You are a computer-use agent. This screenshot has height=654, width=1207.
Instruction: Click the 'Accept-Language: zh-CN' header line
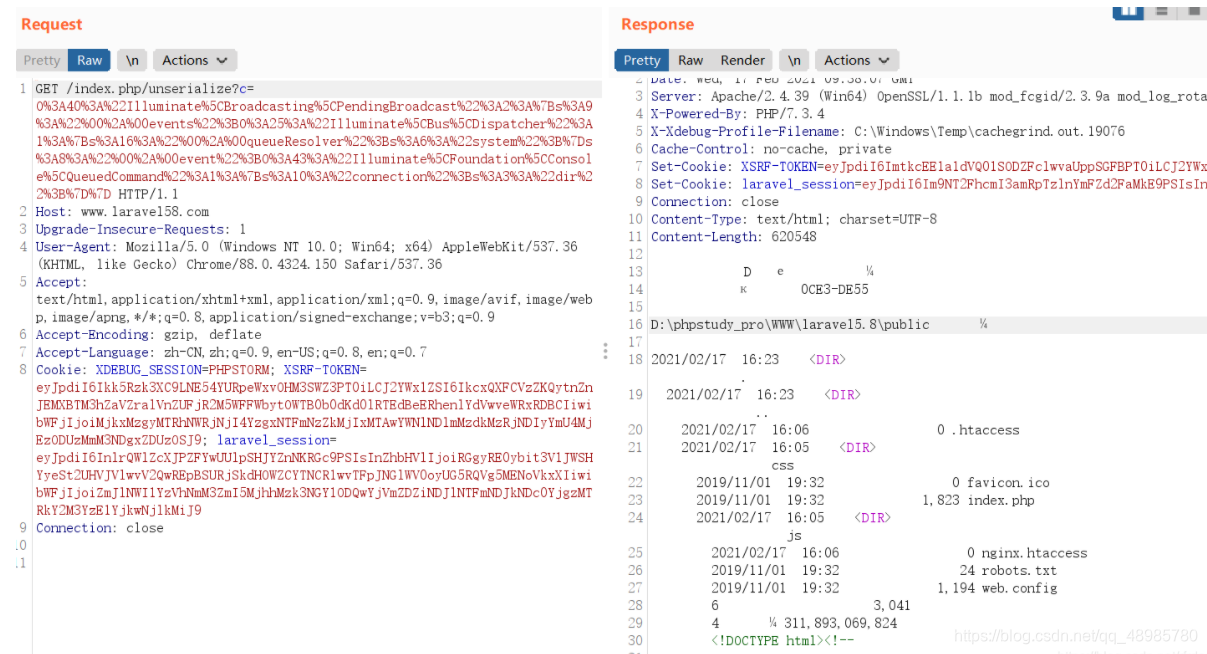tap(231, 352)
